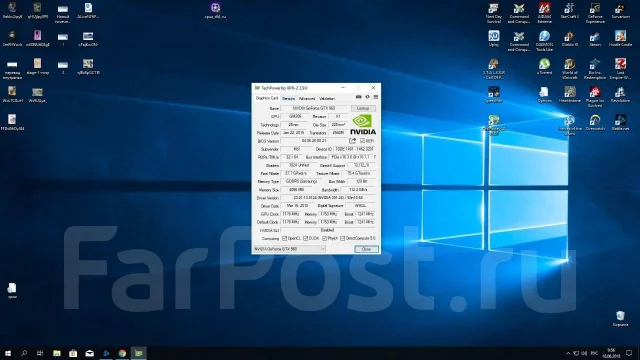Open Hustle Castle desktop shortcut

coord(620,39)
